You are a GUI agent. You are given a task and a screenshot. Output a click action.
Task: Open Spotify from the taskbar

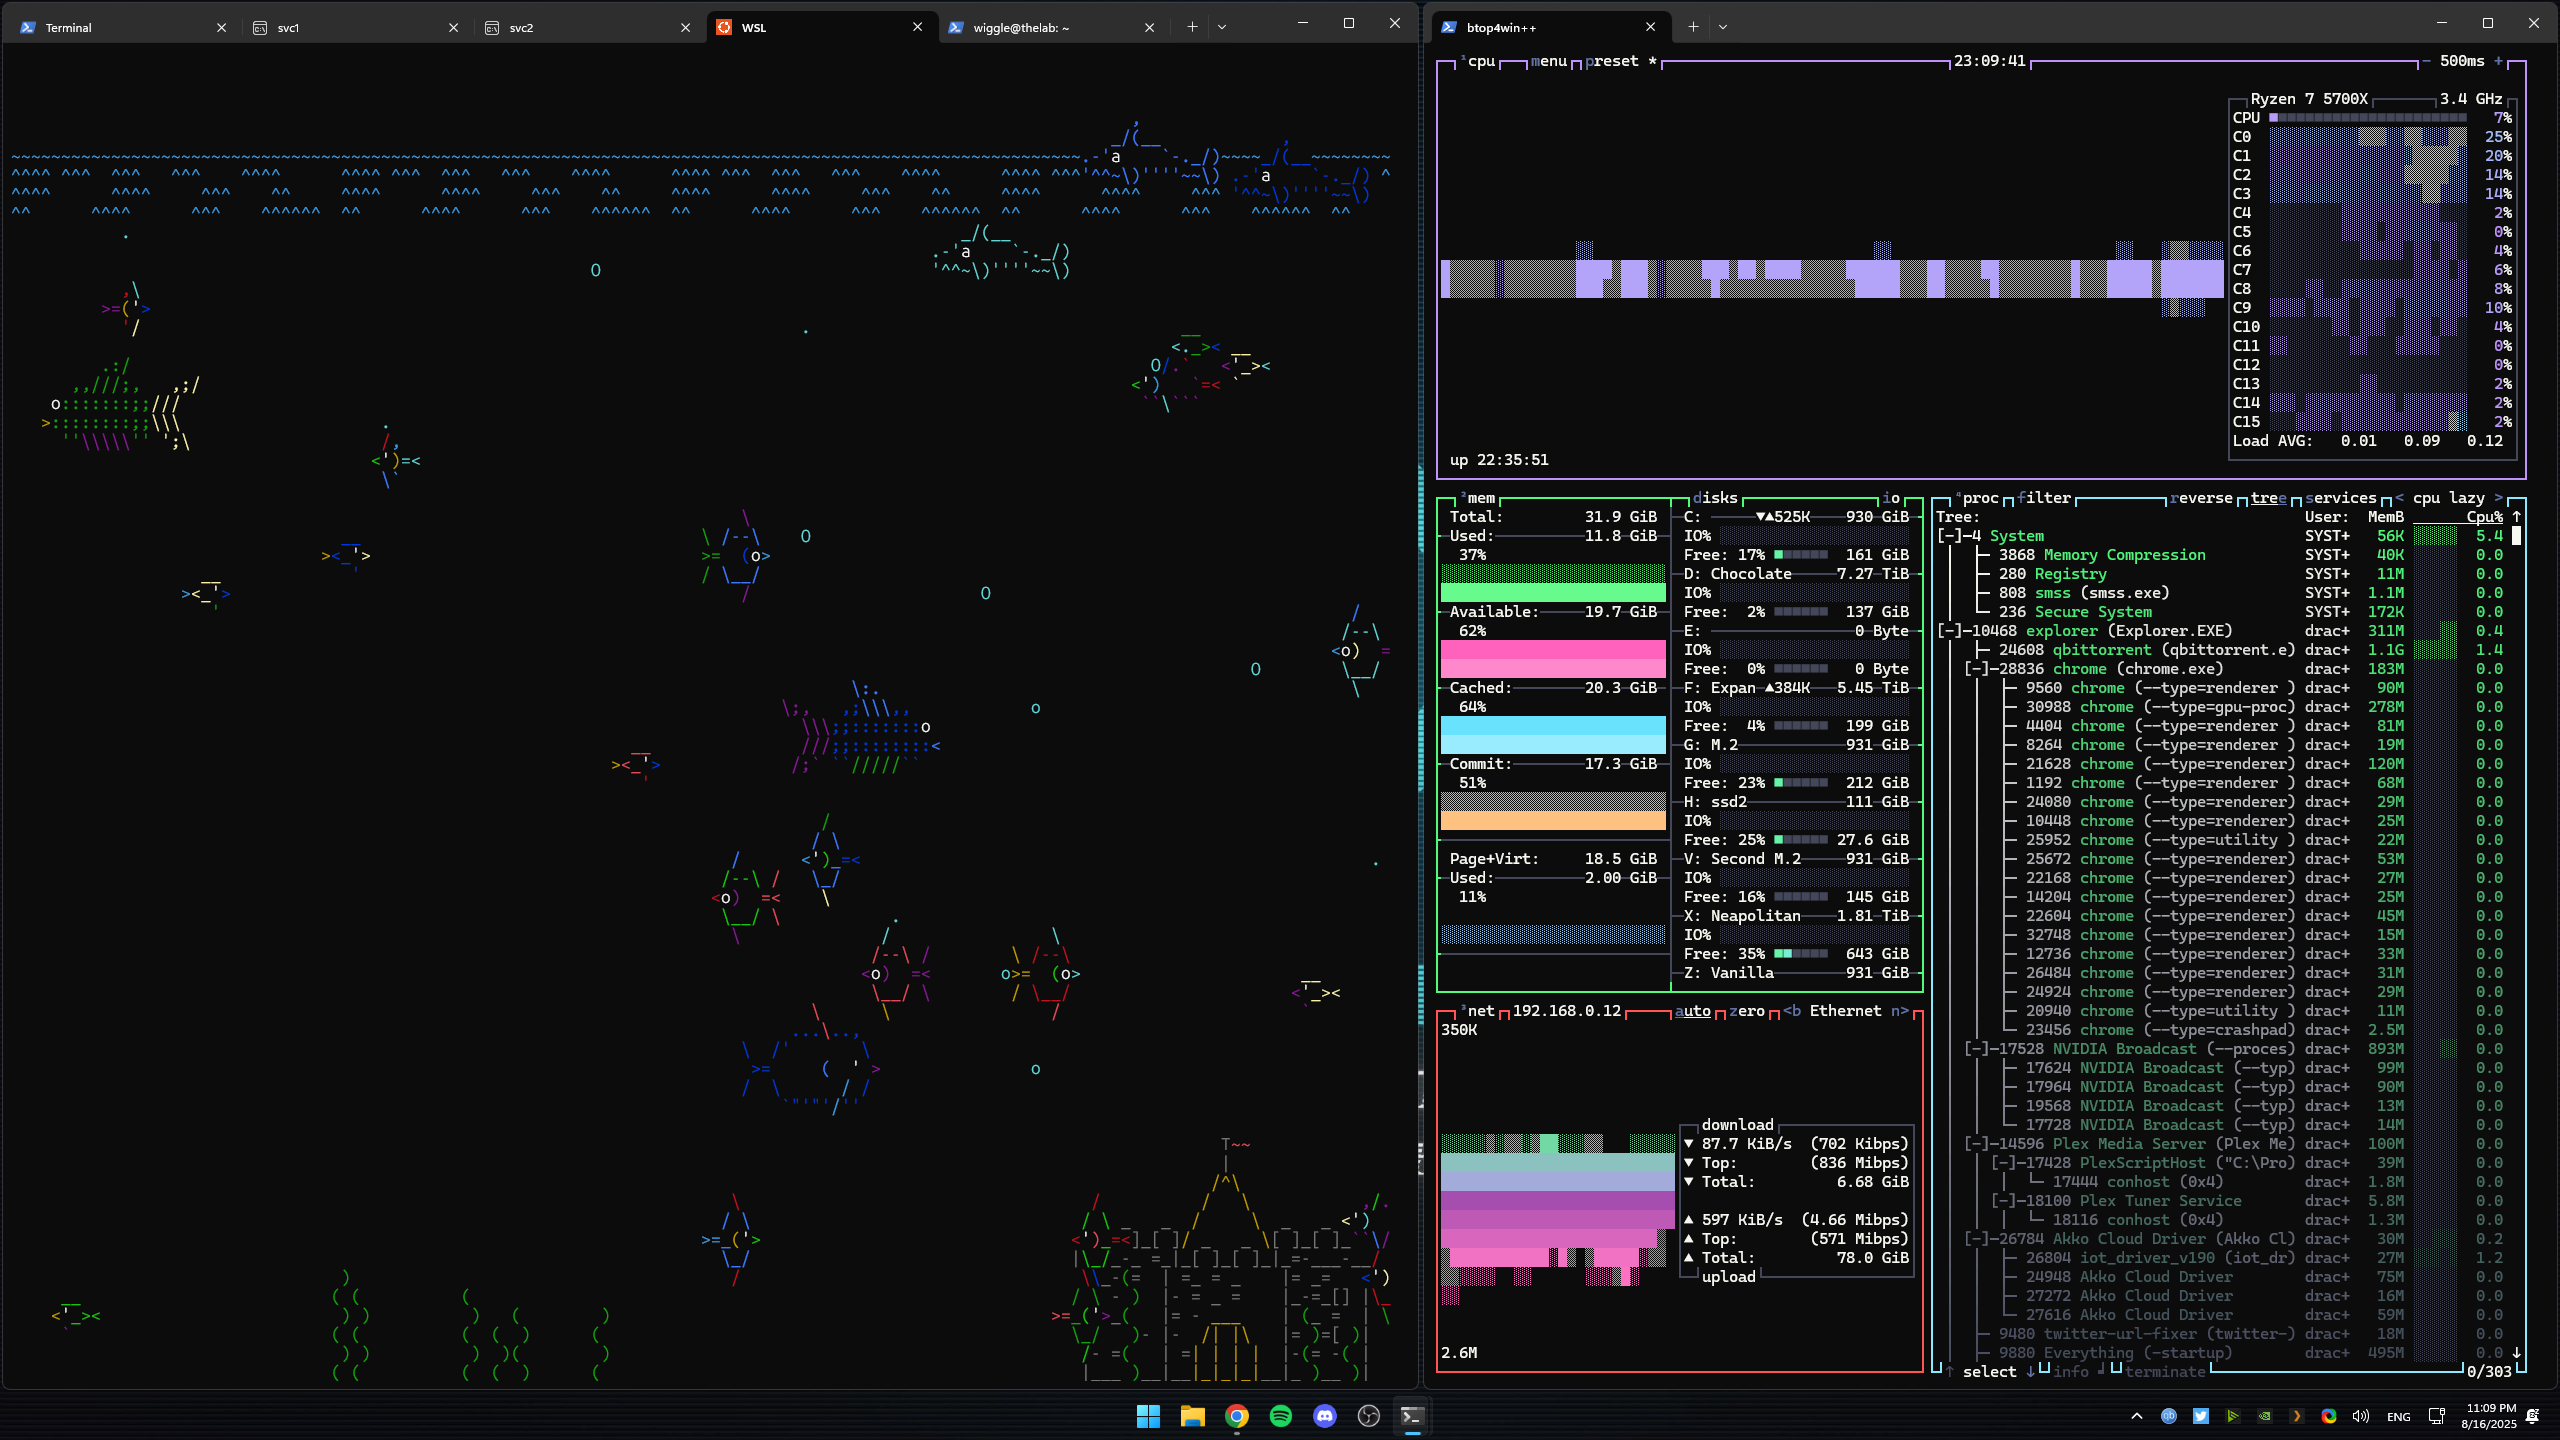coord(1280,1416)
